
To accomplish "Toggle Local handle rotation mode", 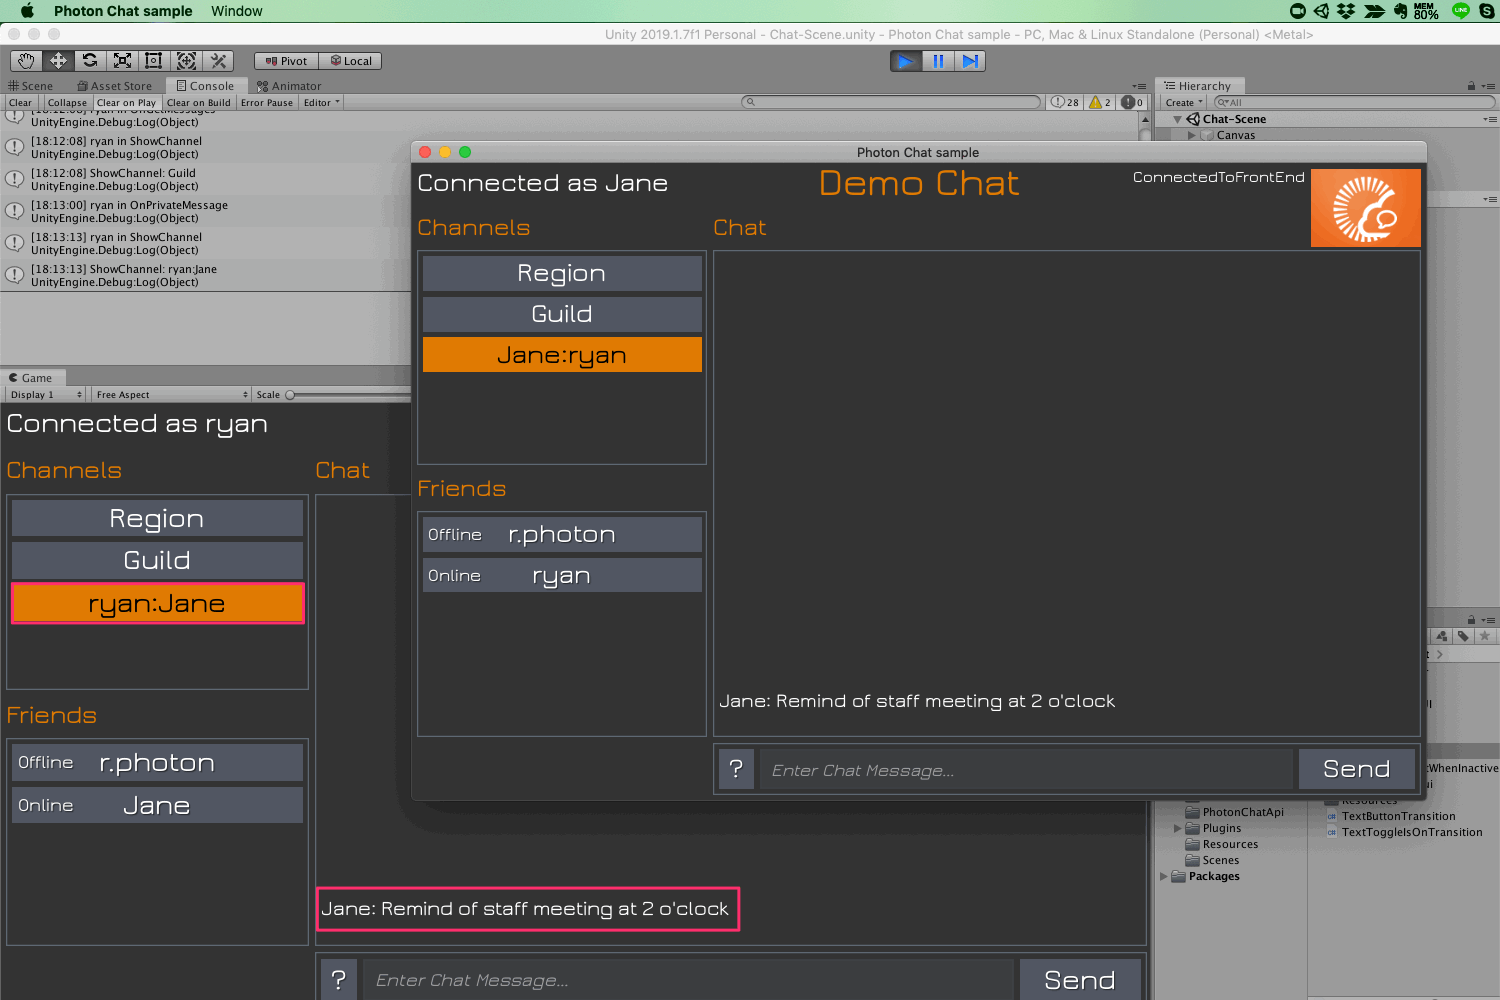I will 351,61.
